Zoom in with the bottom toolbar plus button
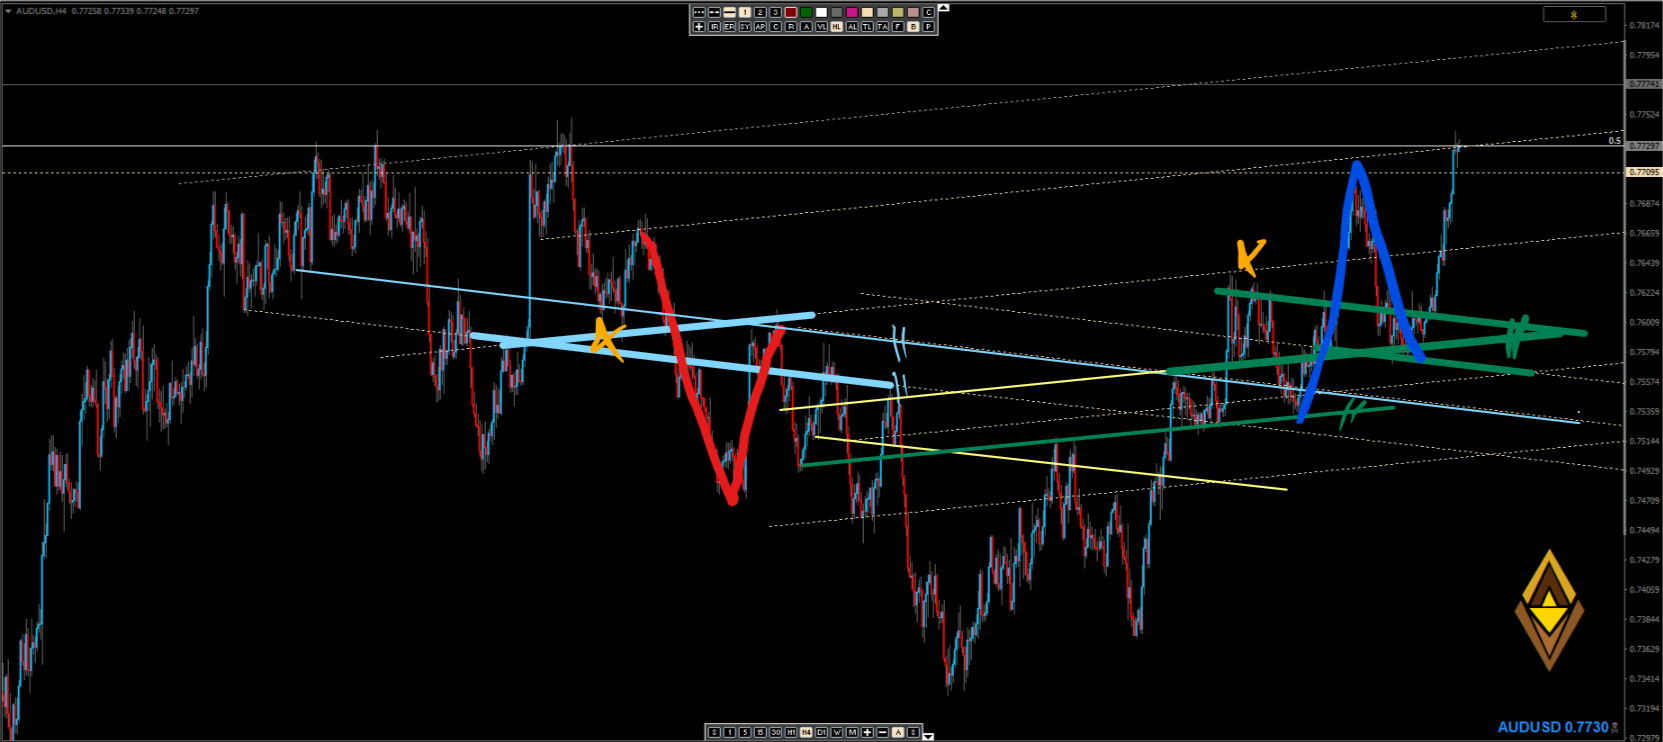Image resolution: width=1663 pixels, height=742 pixels. click(867, 733)
